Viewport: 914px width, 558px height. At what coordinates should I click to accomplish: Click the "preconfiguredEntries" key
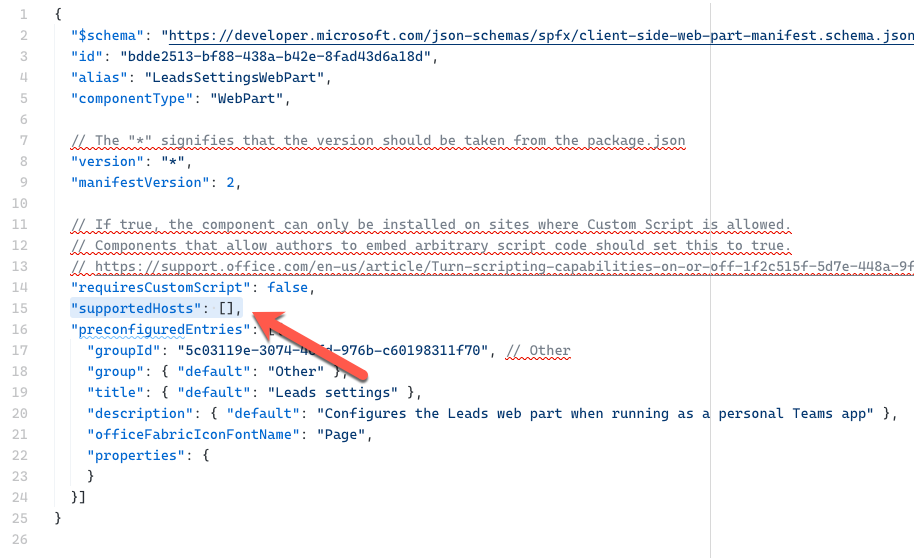click(160, 329)
